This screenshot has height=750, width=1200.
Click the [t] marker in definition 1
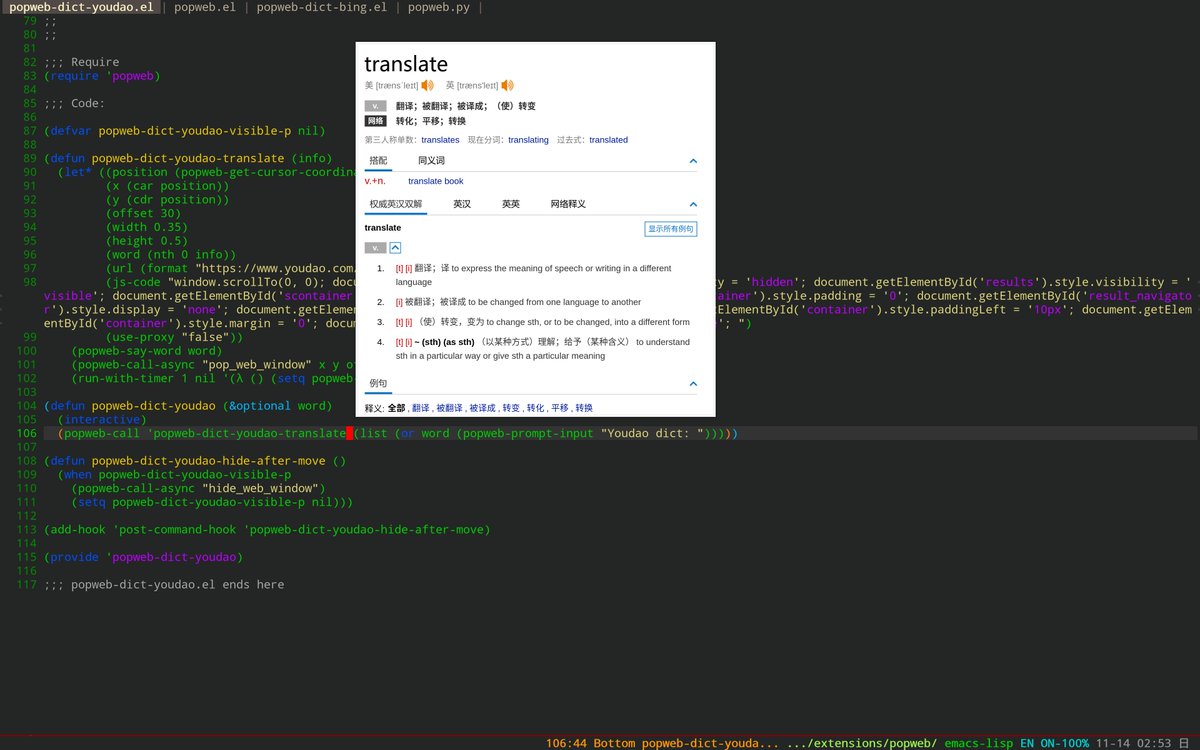(399, 268)
